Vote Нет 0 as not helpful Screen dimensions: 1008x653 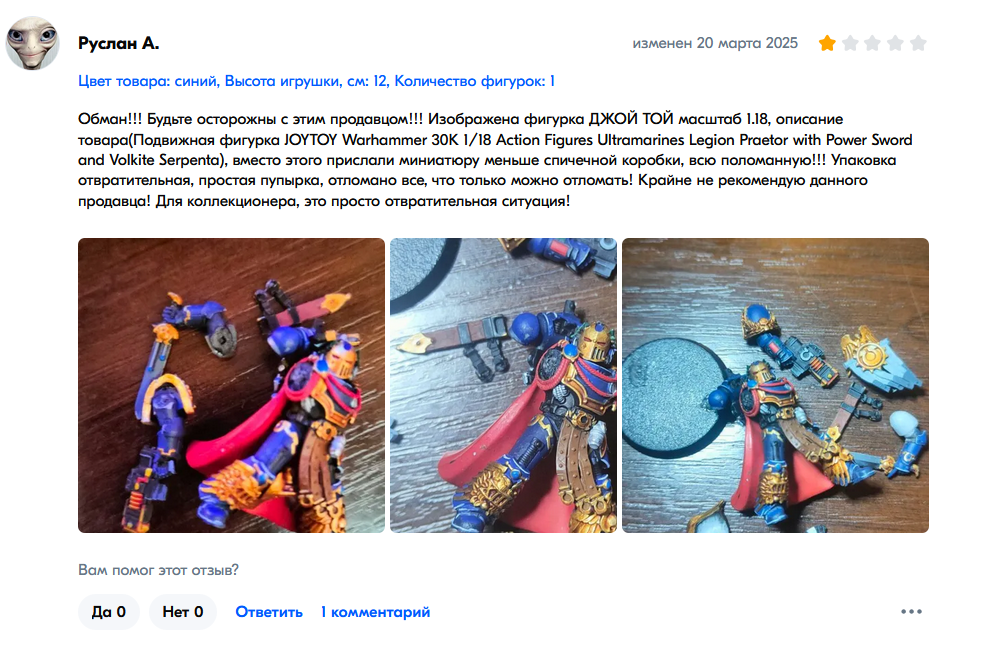[183, 612]
